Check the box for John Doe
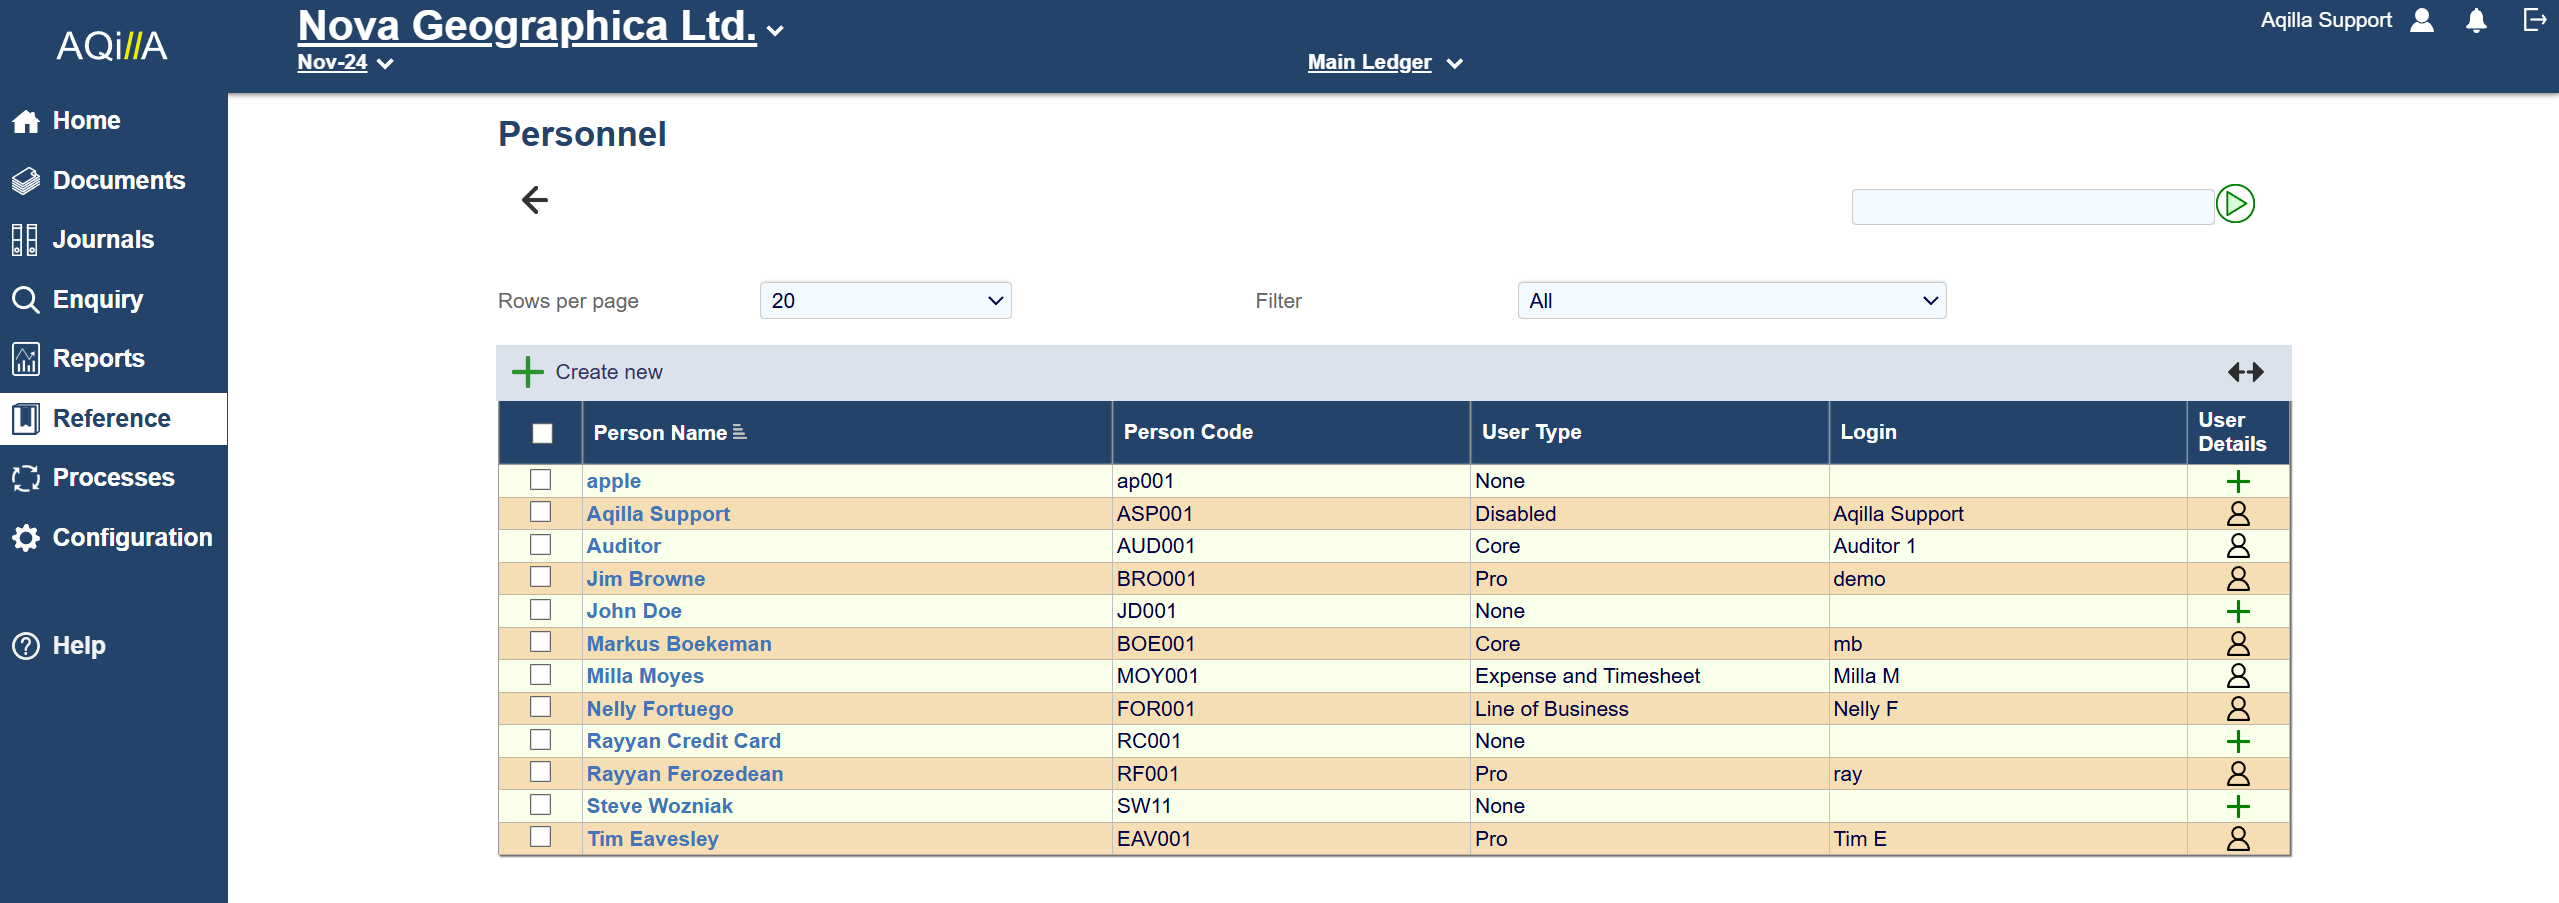 pos(541,610)
